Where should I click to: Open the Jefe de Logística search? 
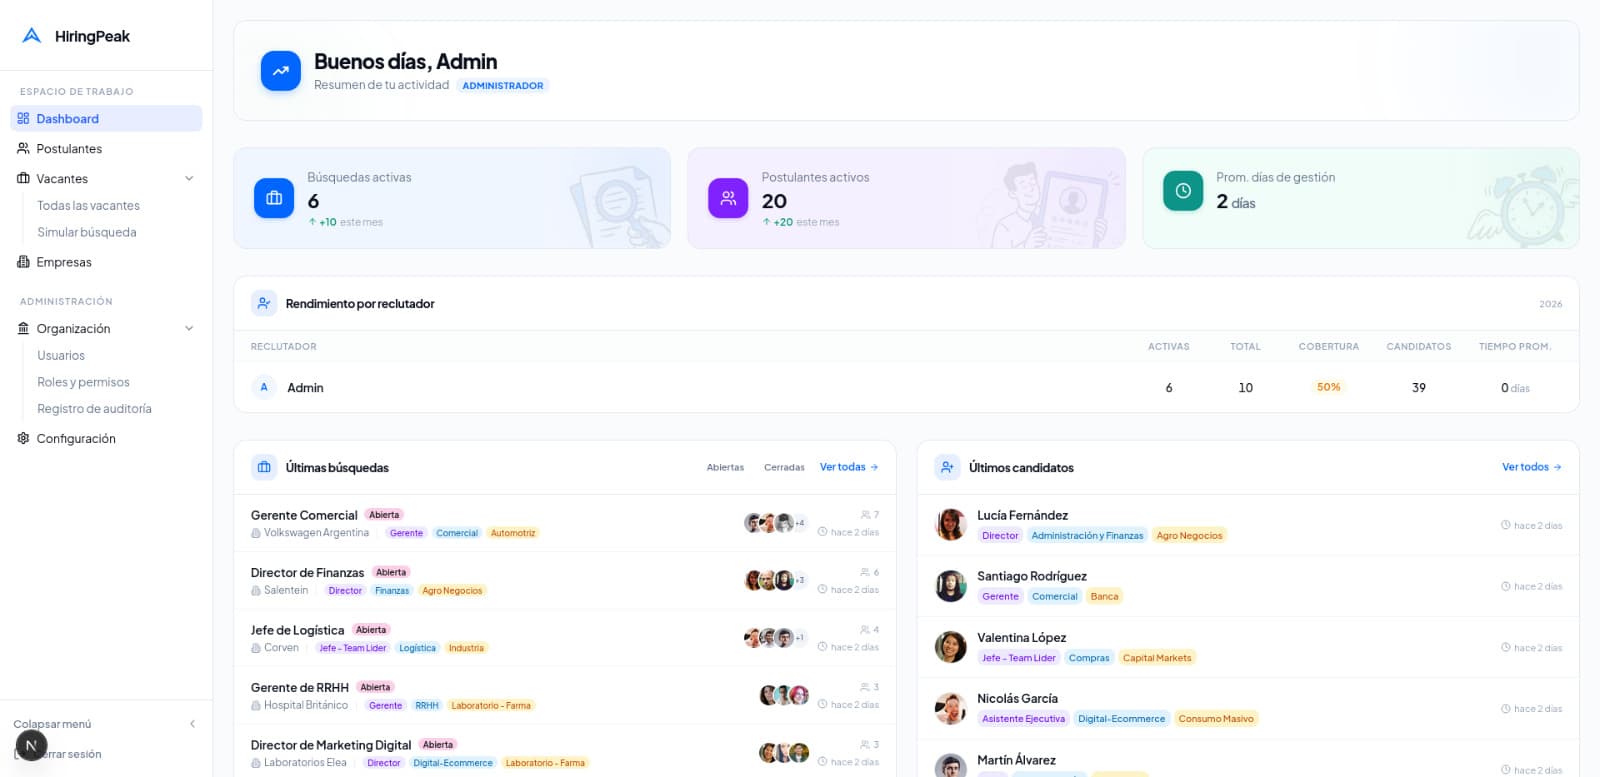point(297,630)
